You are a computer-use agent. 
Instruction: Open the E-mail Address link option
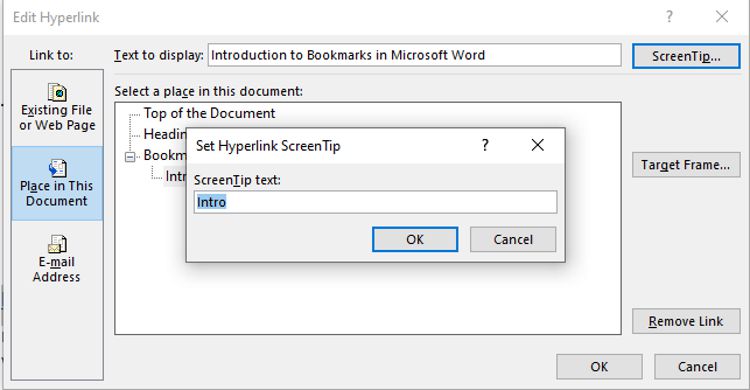57,259
